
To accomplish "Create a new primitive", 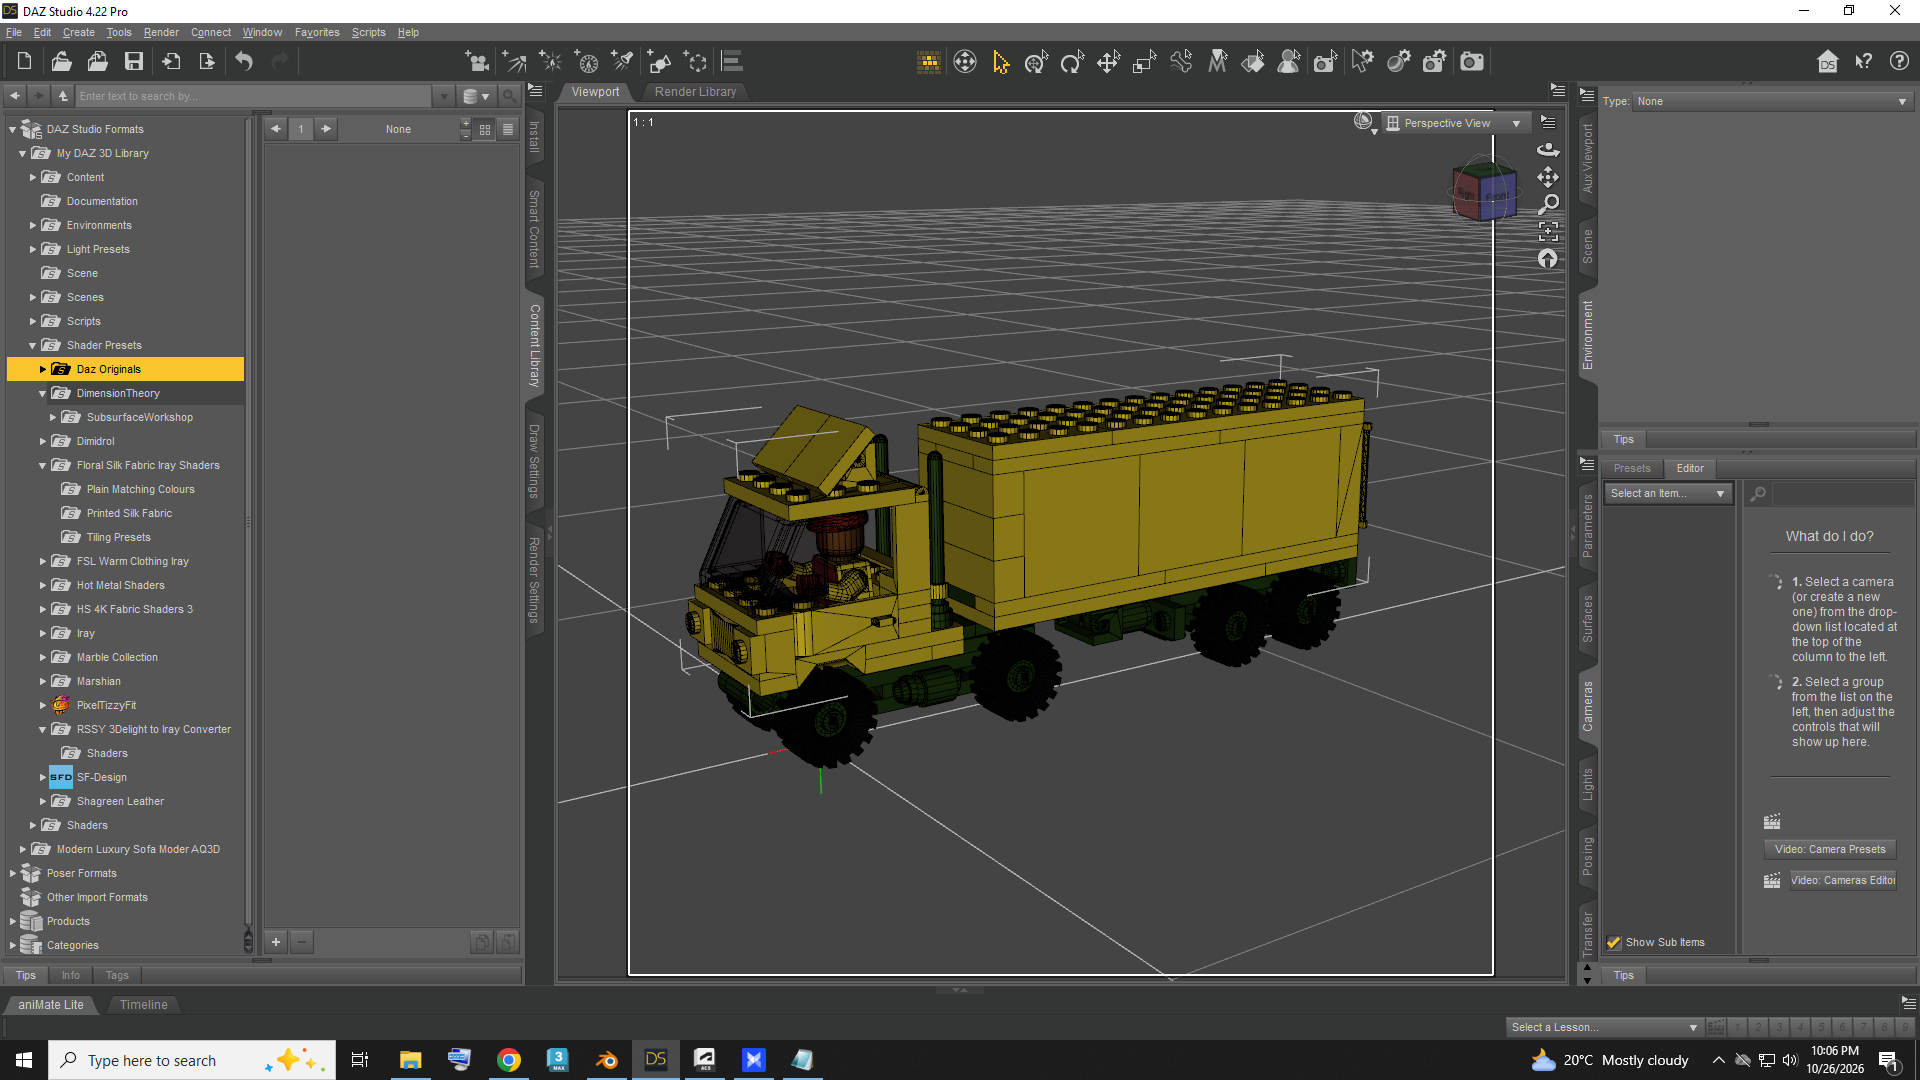I will 659,62.
